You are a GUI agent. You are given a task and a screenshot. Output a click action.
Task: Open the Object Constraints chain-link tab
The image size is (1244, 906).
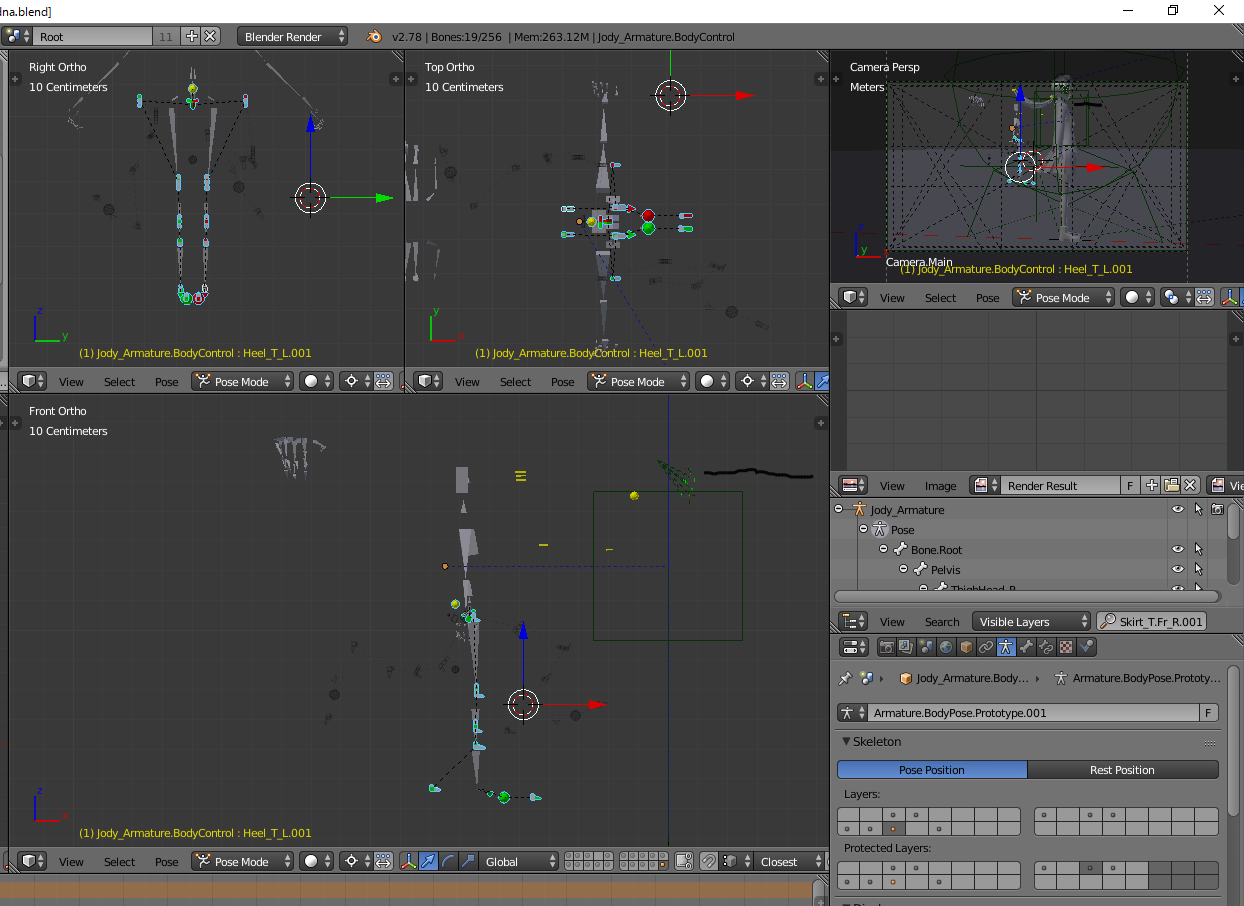tap(986, 647)
